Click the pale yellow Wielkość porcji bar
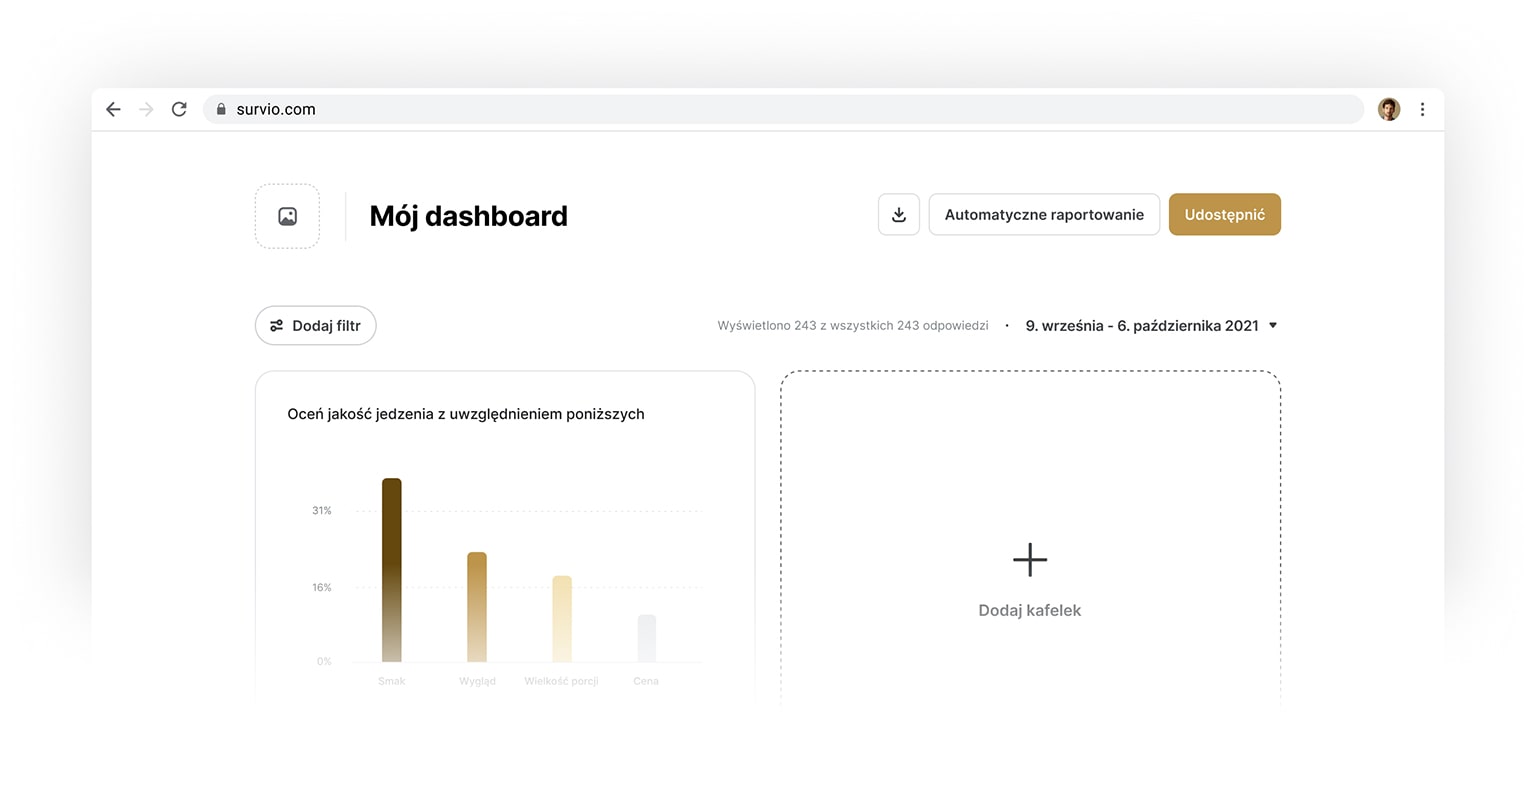The height and width of the screenshot is (791, 1536). (x=562, y=618)
